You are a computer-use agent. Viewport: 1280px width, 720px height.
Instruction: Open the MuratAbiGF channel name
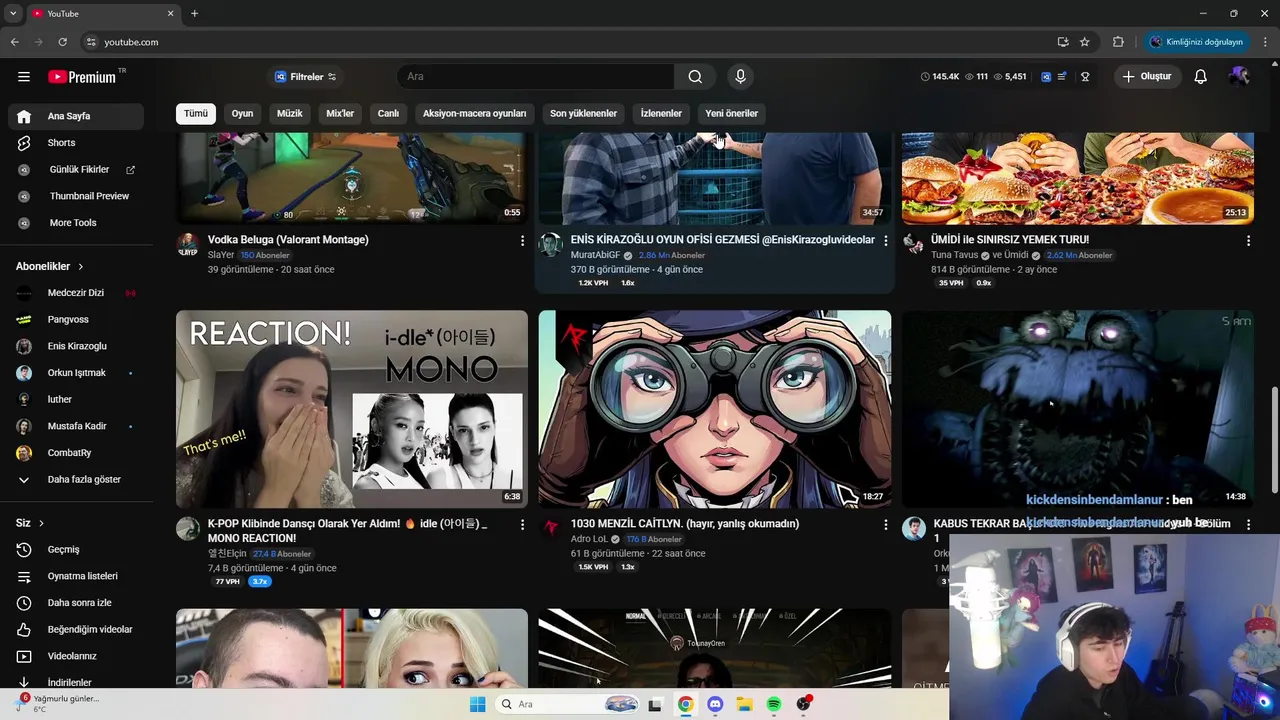595,255
